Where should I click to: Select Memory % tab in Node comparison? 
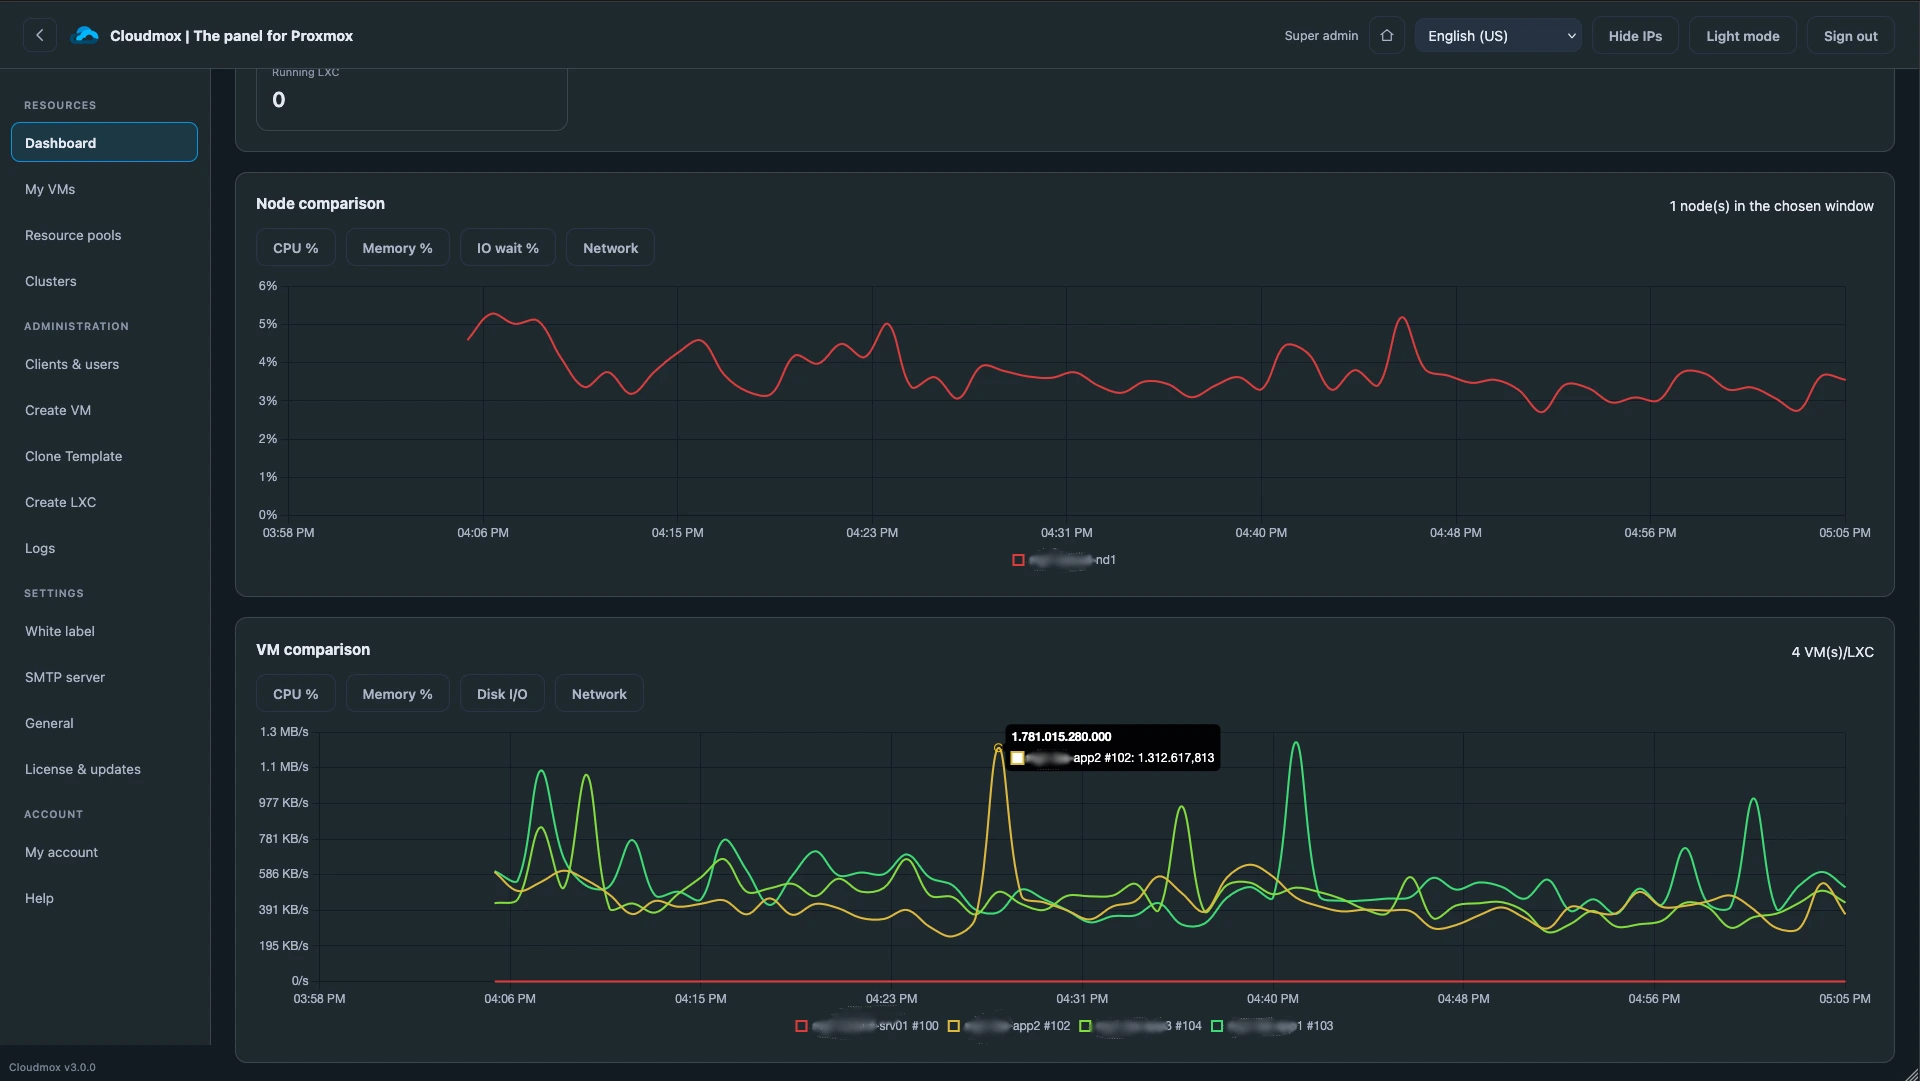[x=397, y=248]
